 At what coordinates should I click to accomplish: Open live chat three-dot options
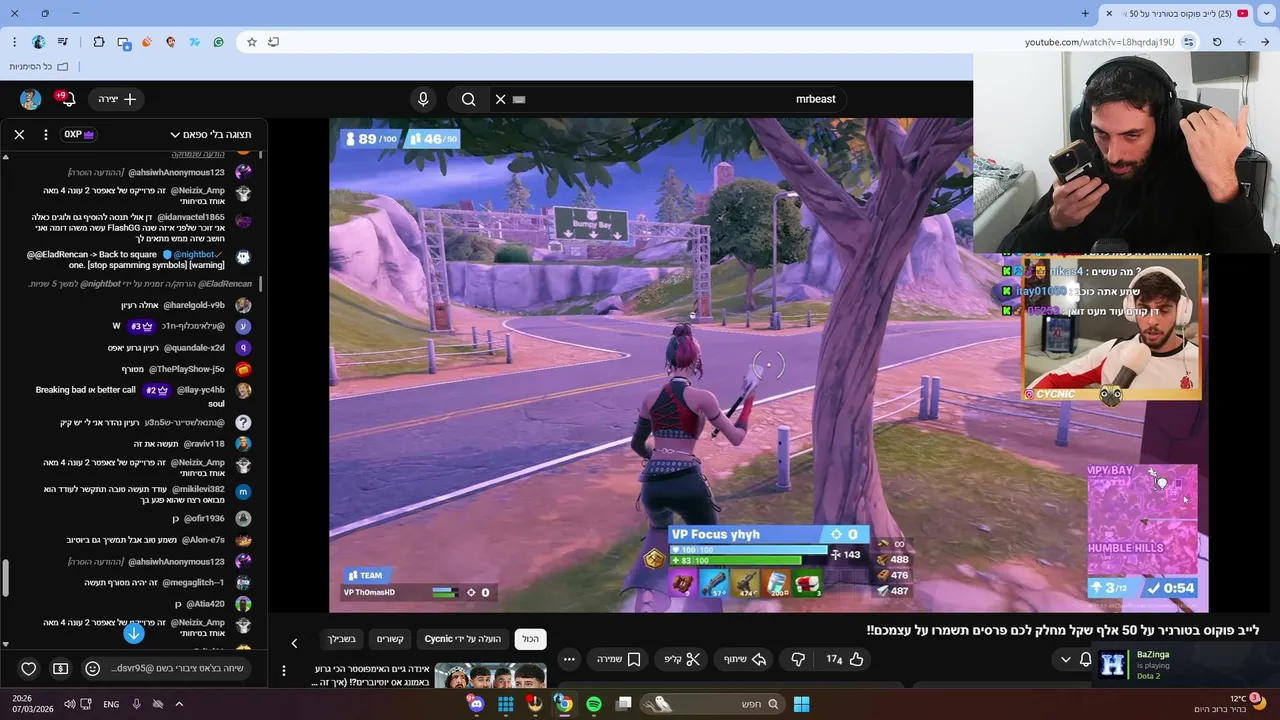tap(45, 134)
